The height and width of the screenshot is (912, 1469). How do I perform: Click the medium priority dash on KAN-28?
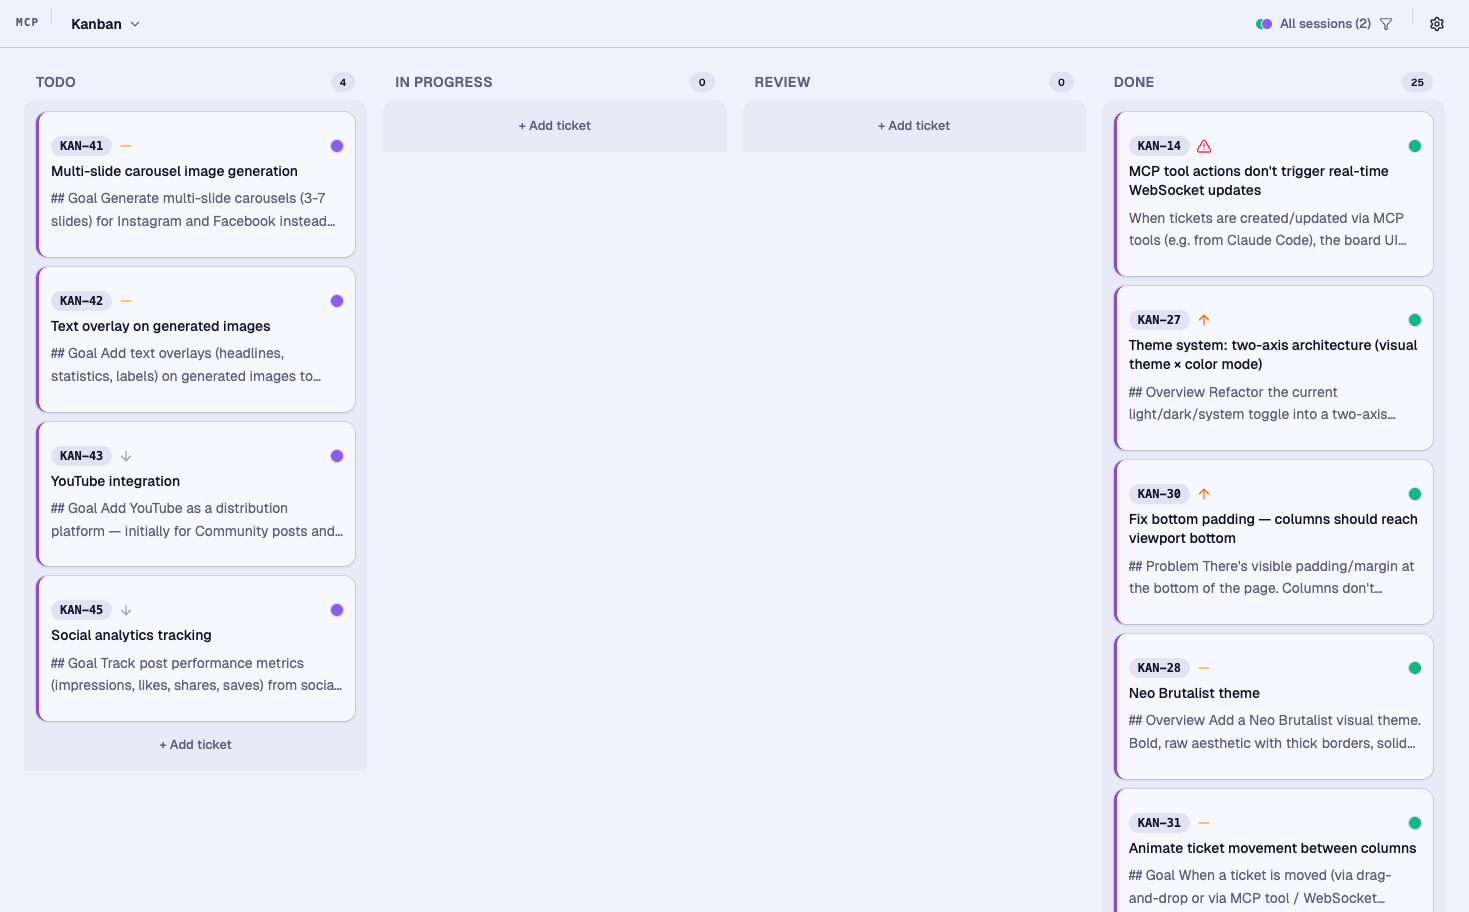[1204, 668]
